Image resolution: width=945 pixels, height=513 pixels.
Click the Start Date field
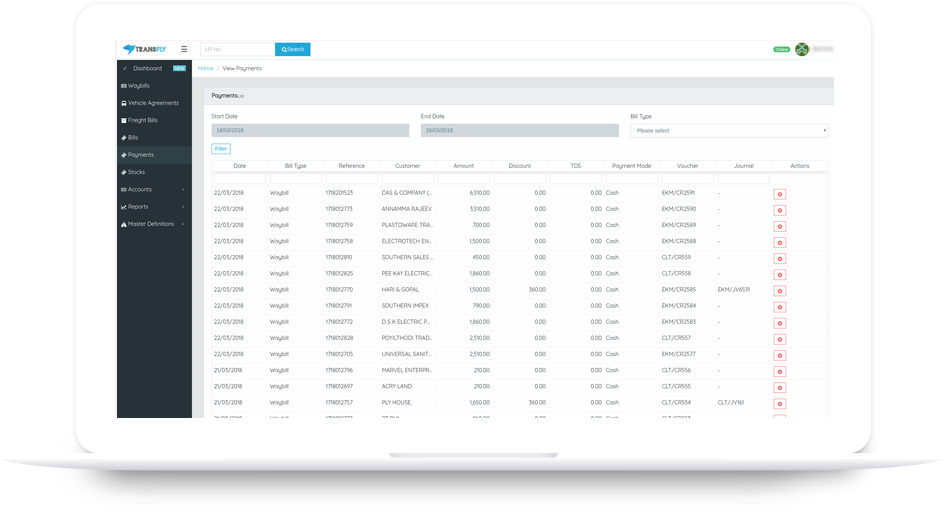click(311, 131)
